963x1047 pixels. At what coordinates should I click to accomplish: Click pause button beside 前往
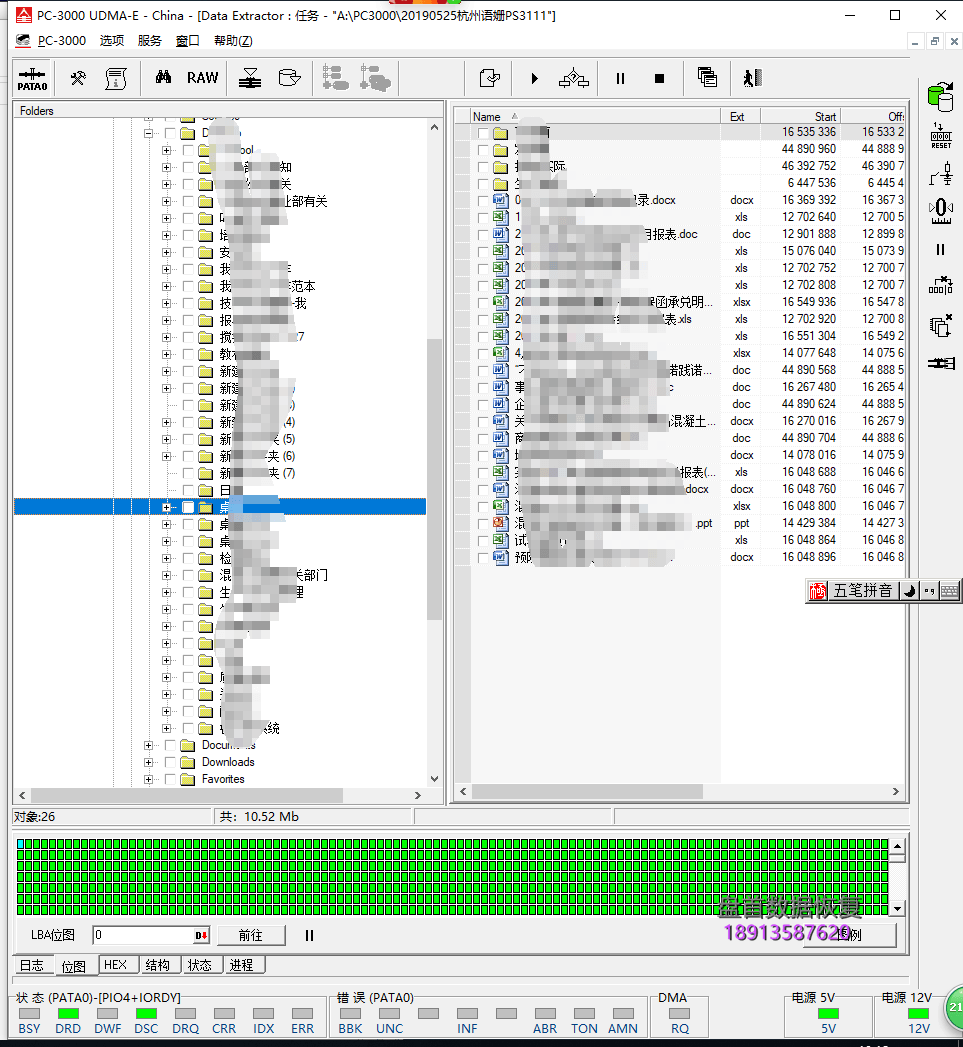(309, 935)
